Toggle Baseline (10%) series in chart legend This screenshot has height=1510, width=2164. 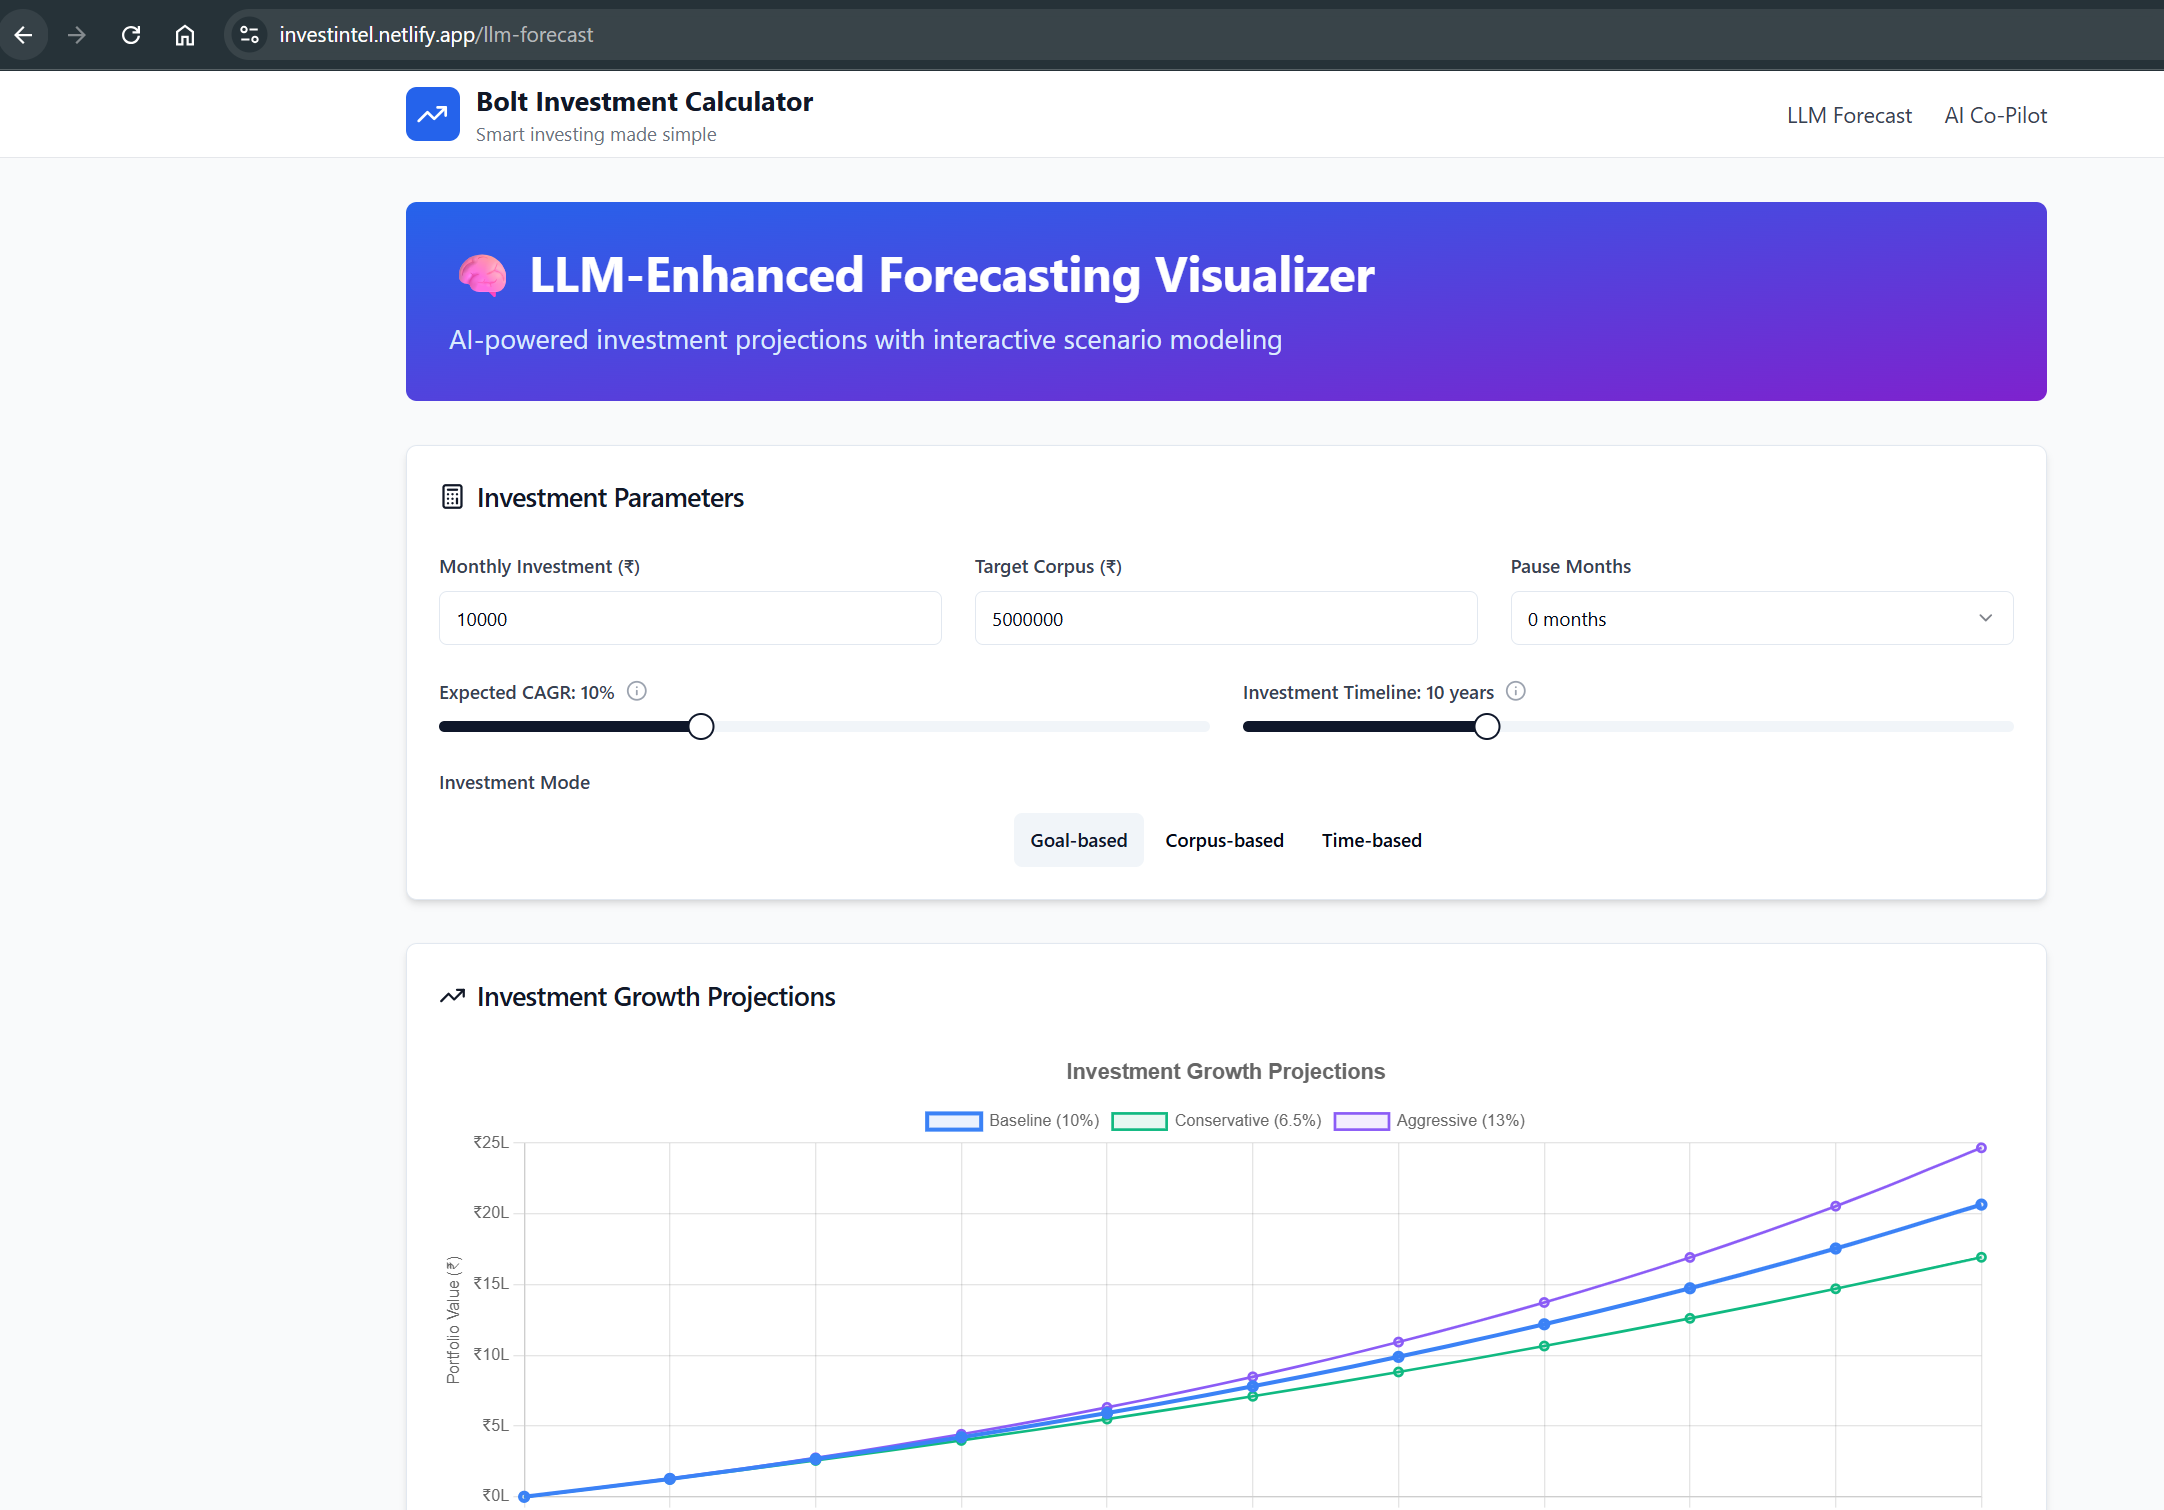pyautogui.click(x=1012, y=1121)
